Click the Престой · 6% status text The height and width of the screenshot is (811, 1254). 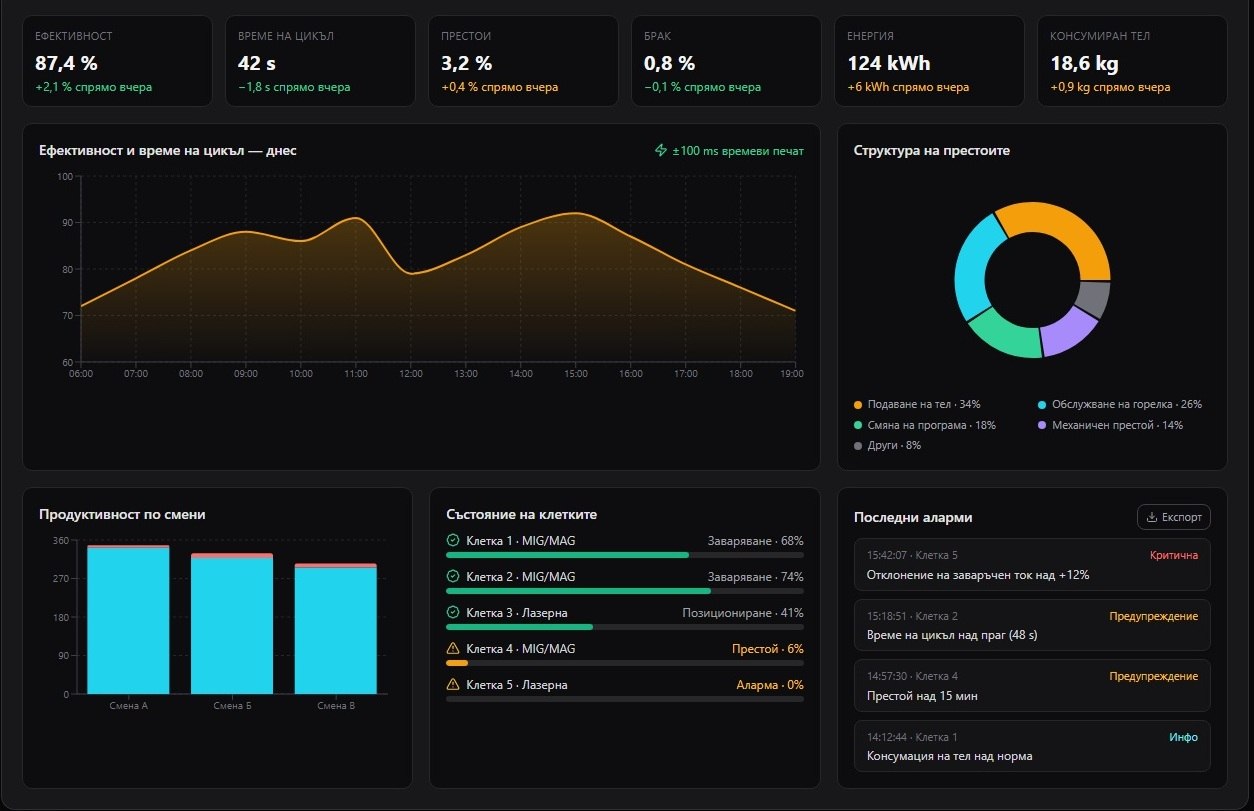pyautogui.click(x=768, y=649)
